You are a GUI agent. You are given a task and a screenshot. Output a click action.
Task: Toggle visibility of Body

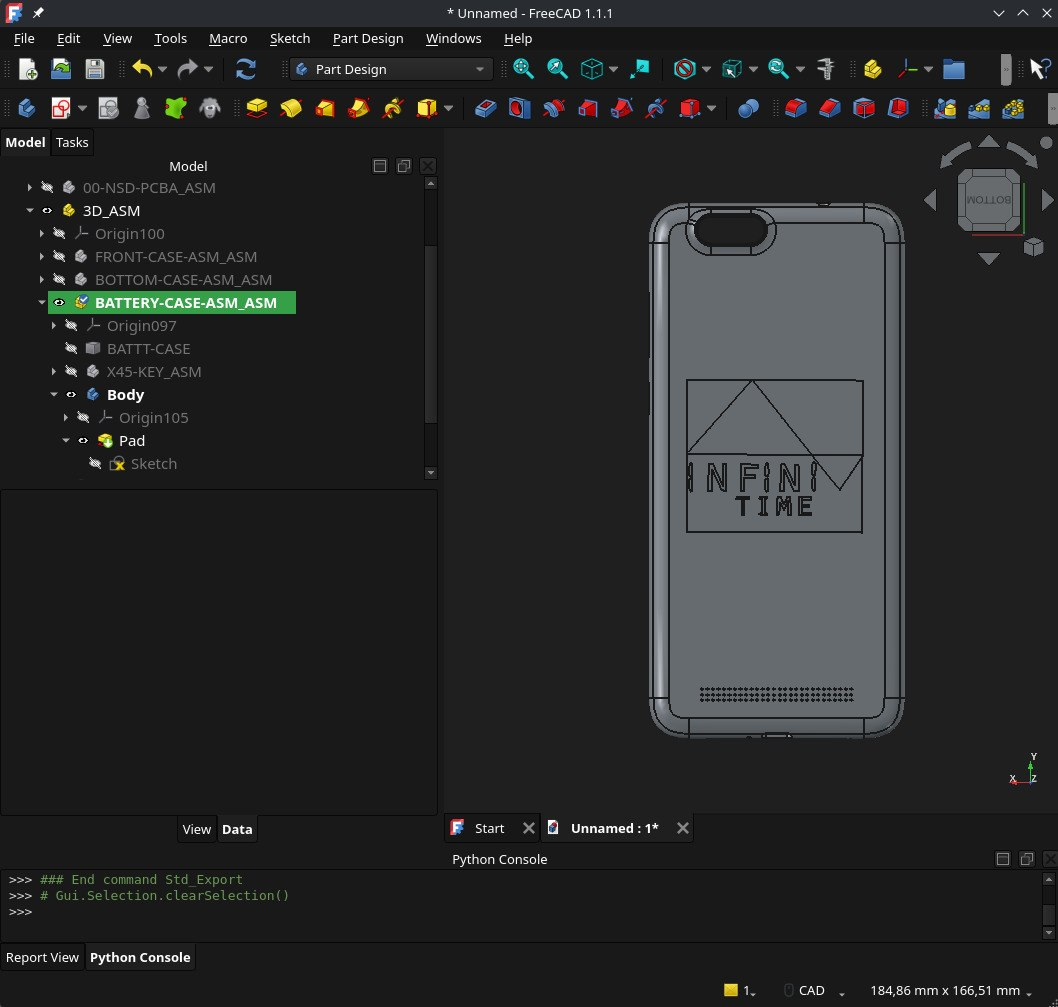click(72, 394)
